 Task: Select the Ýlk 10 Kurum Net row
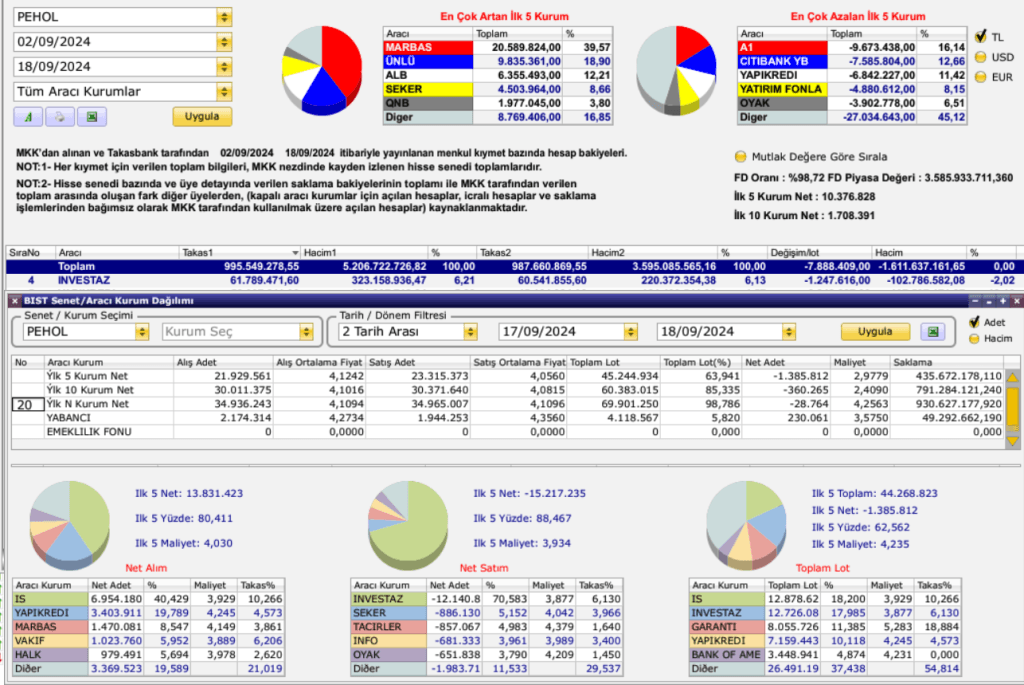[507, 390]
